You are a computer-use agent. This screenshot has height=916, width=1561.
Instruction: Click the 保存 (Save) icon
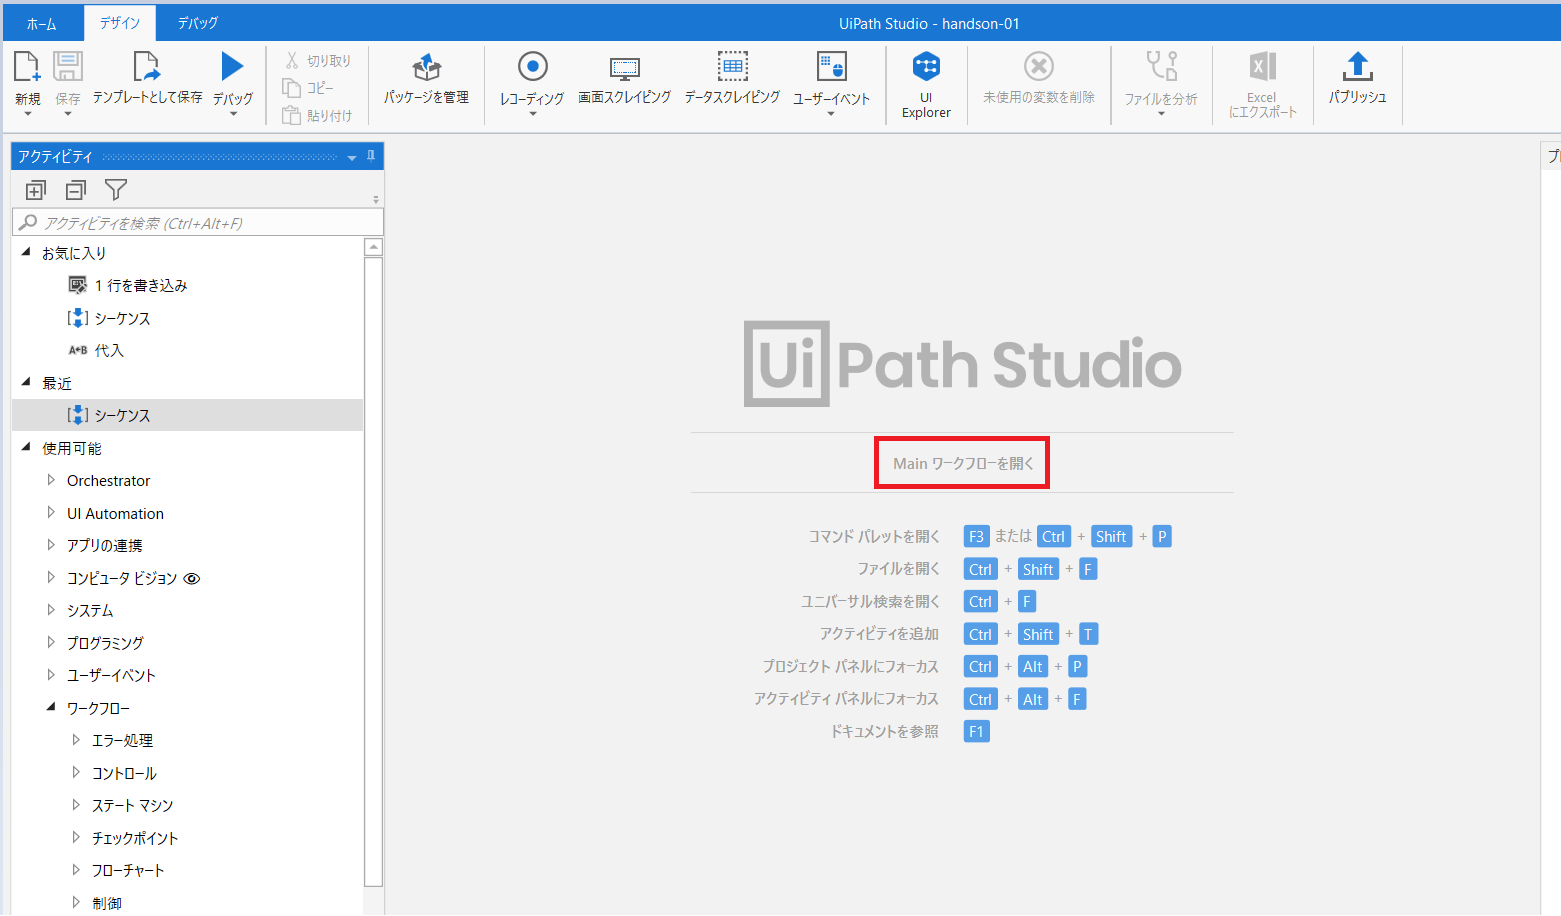[x=67, y=67]
